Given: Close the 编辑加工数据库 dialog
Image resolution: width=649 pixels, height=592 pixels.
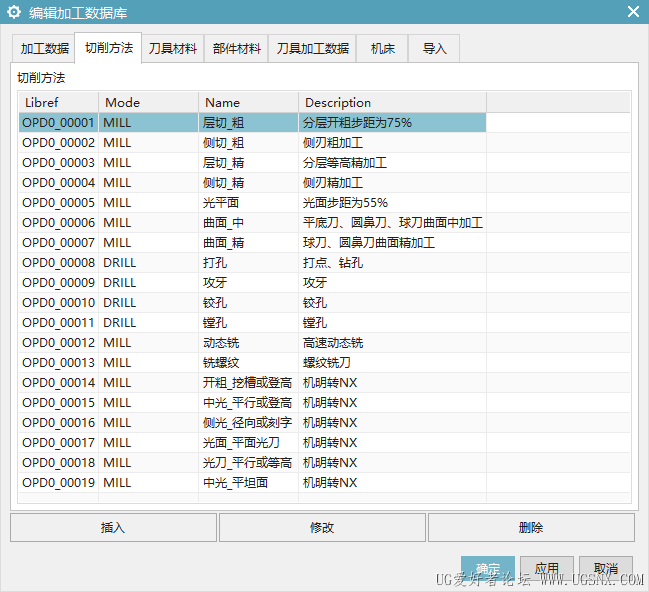Looking at the screenshot, I should (633, 12).
